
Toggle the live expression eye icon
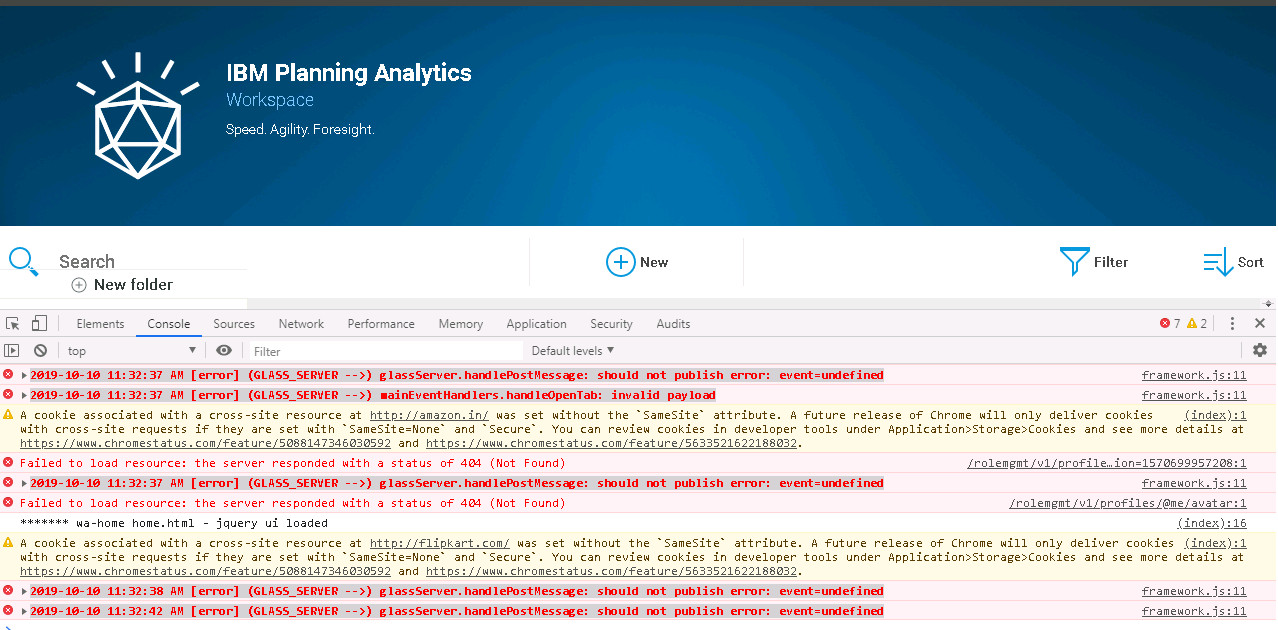pyautogui.click(x=224, y=350)
